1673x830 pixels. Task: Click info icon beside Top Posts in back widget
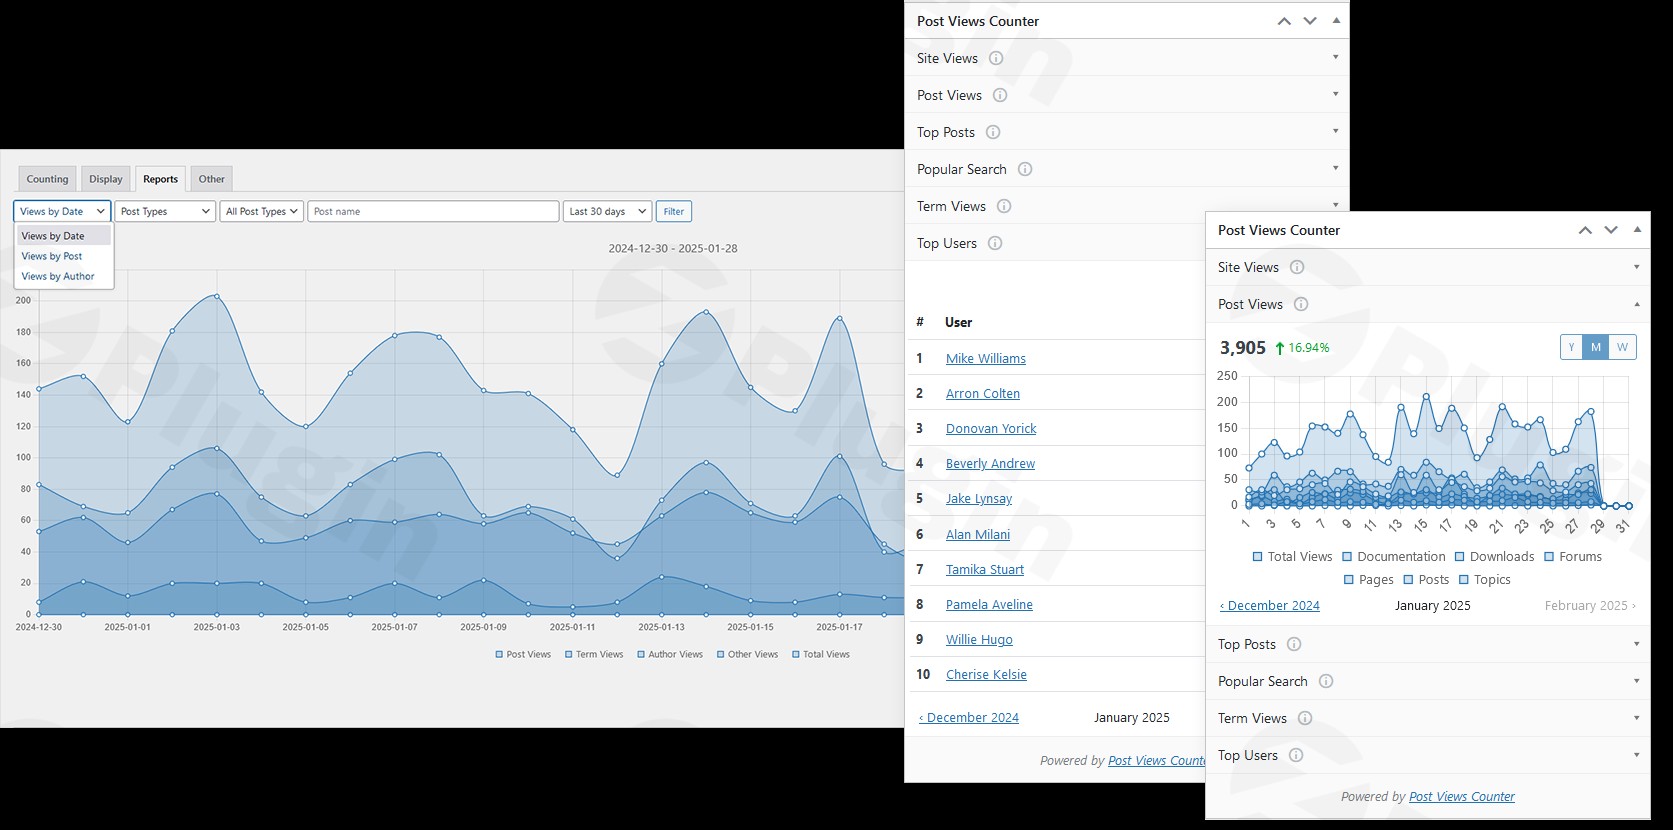pos(993,132)
